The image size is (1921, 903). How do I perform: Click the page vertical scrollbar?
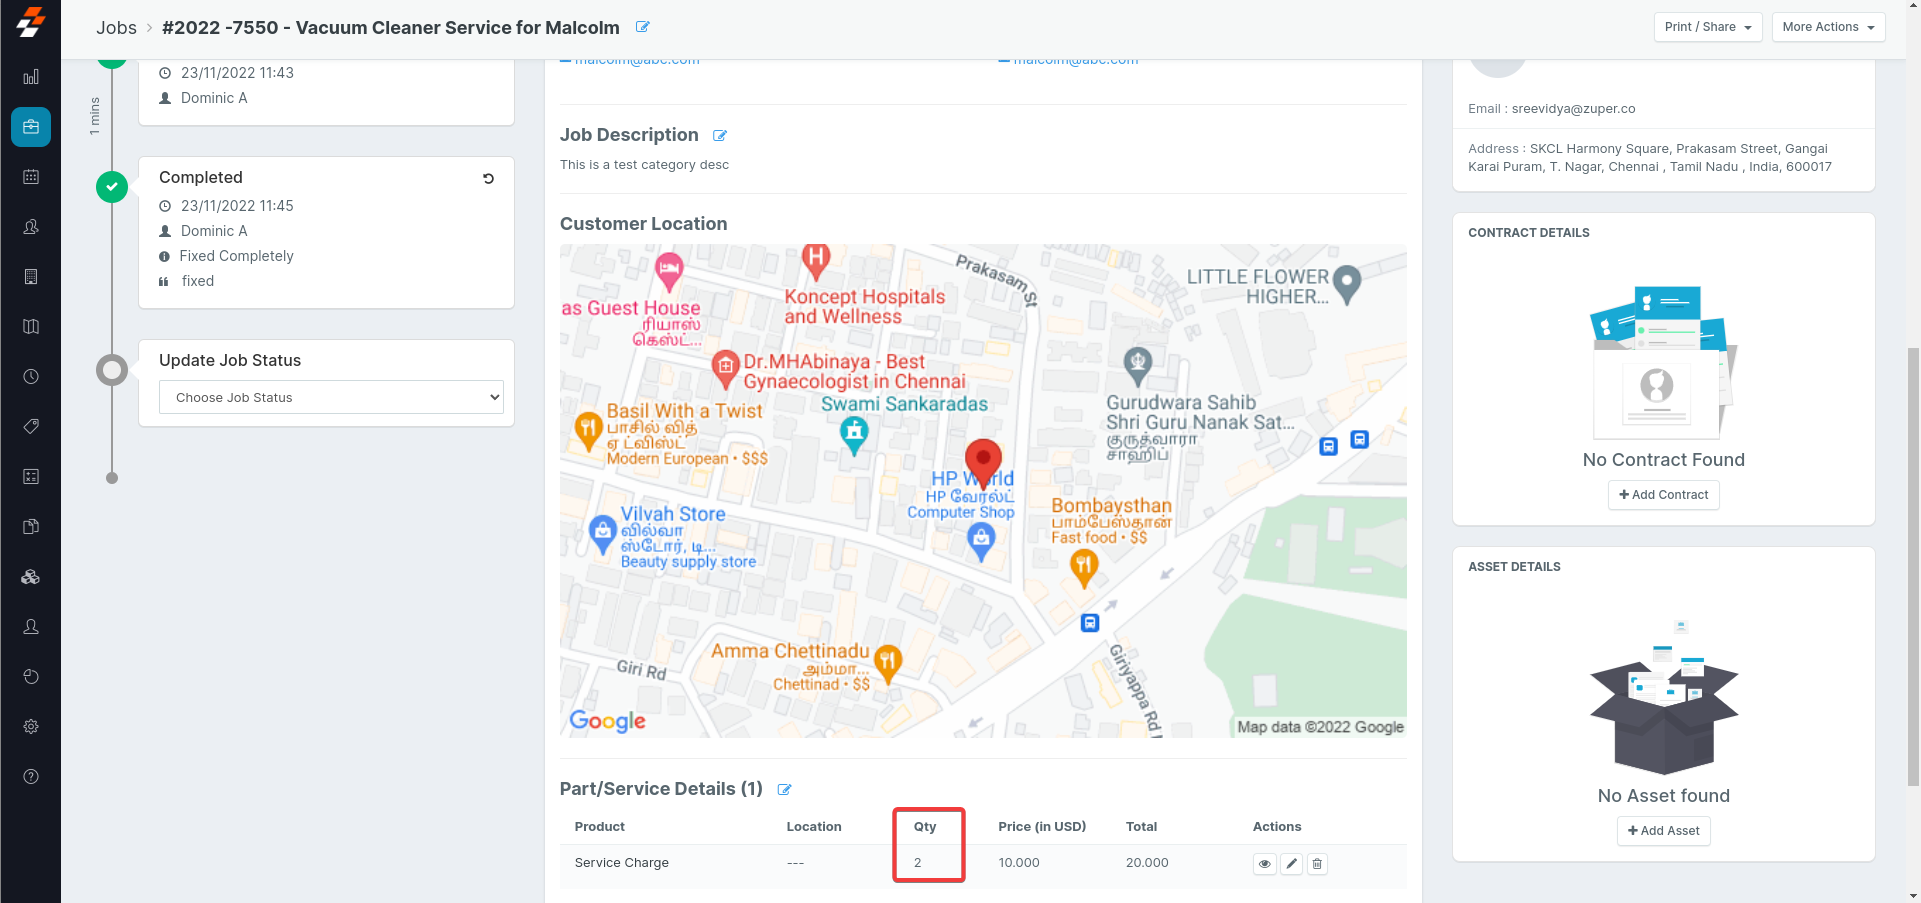click(x=1913, y=567)
